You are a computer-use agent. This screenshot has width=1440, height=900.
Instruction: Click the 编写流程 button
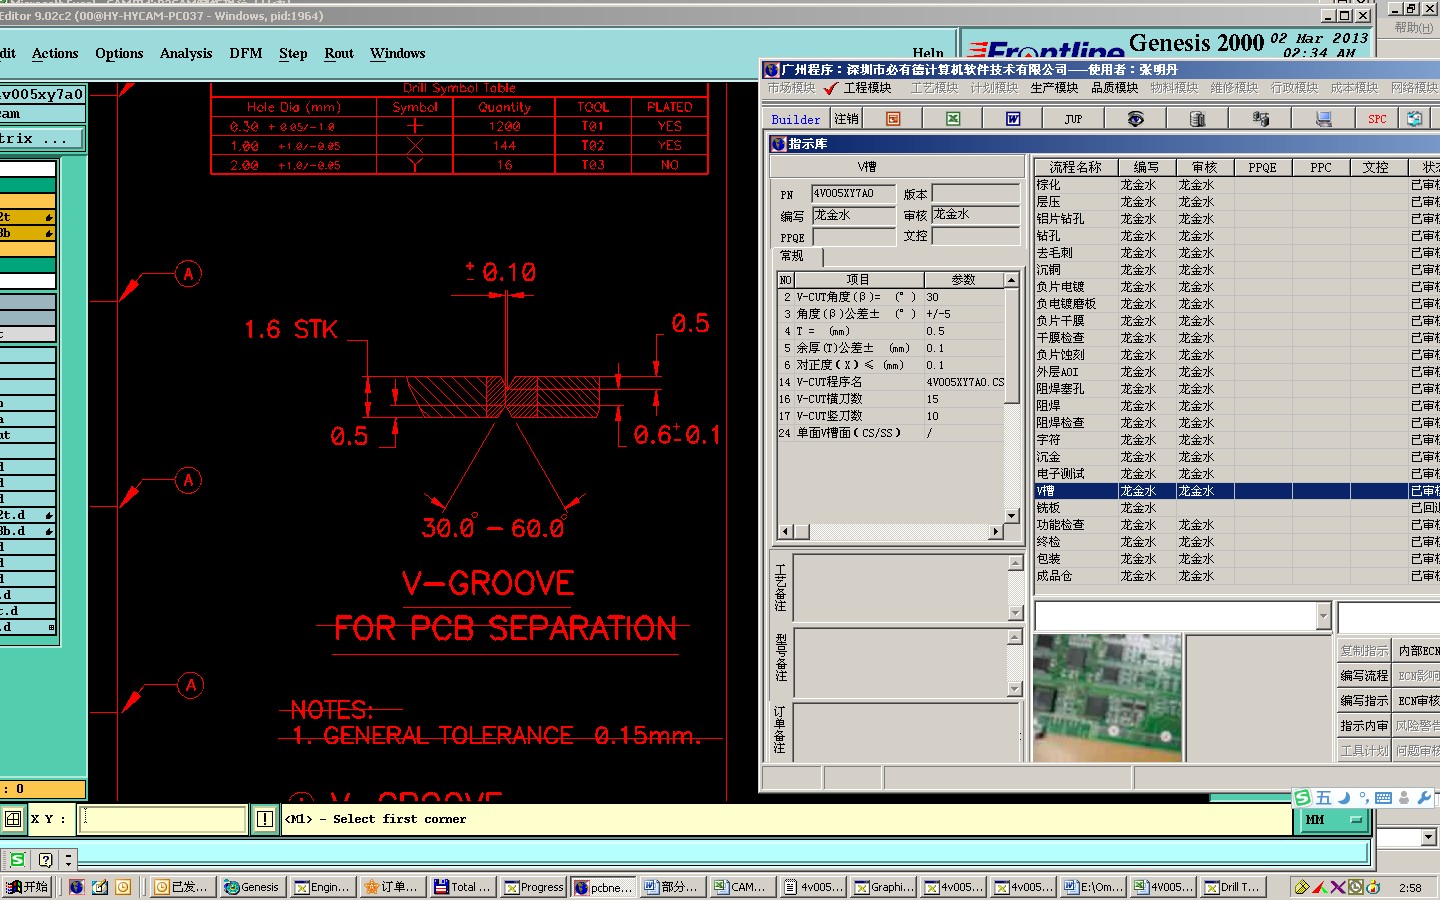pos(1364,676)
